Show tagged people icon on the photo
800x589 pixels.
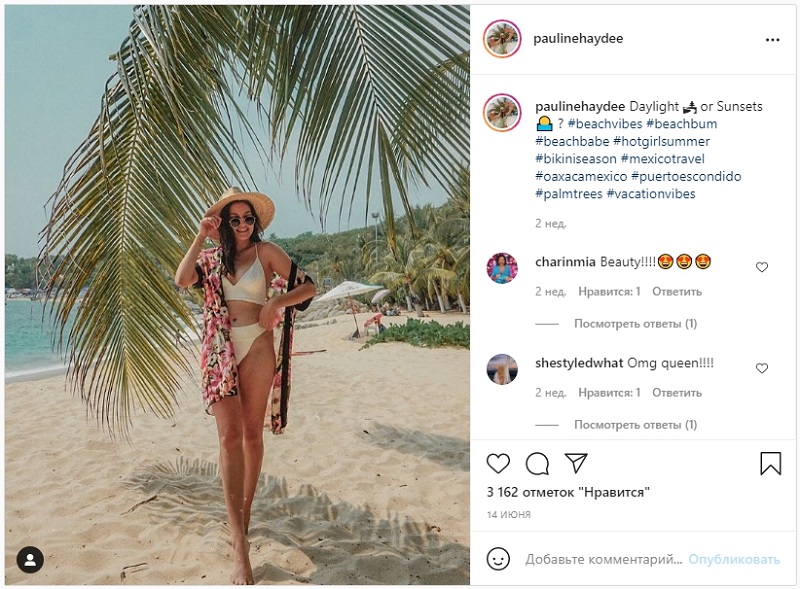coord(30,559)
